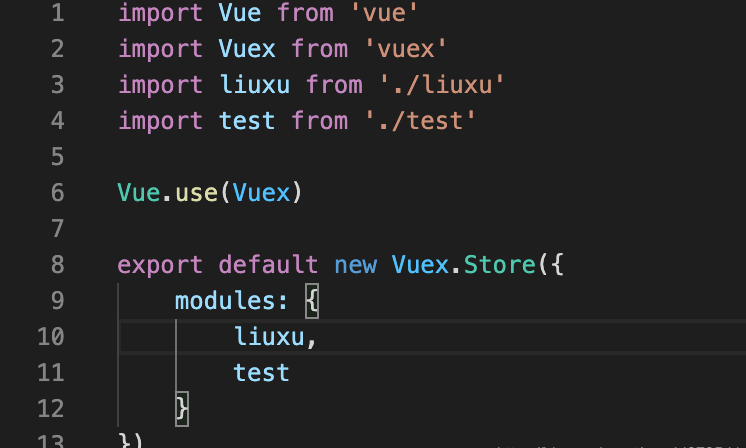Click the './liuxu' import path string
The image size is (746, 448).
(x=441, y=85)
